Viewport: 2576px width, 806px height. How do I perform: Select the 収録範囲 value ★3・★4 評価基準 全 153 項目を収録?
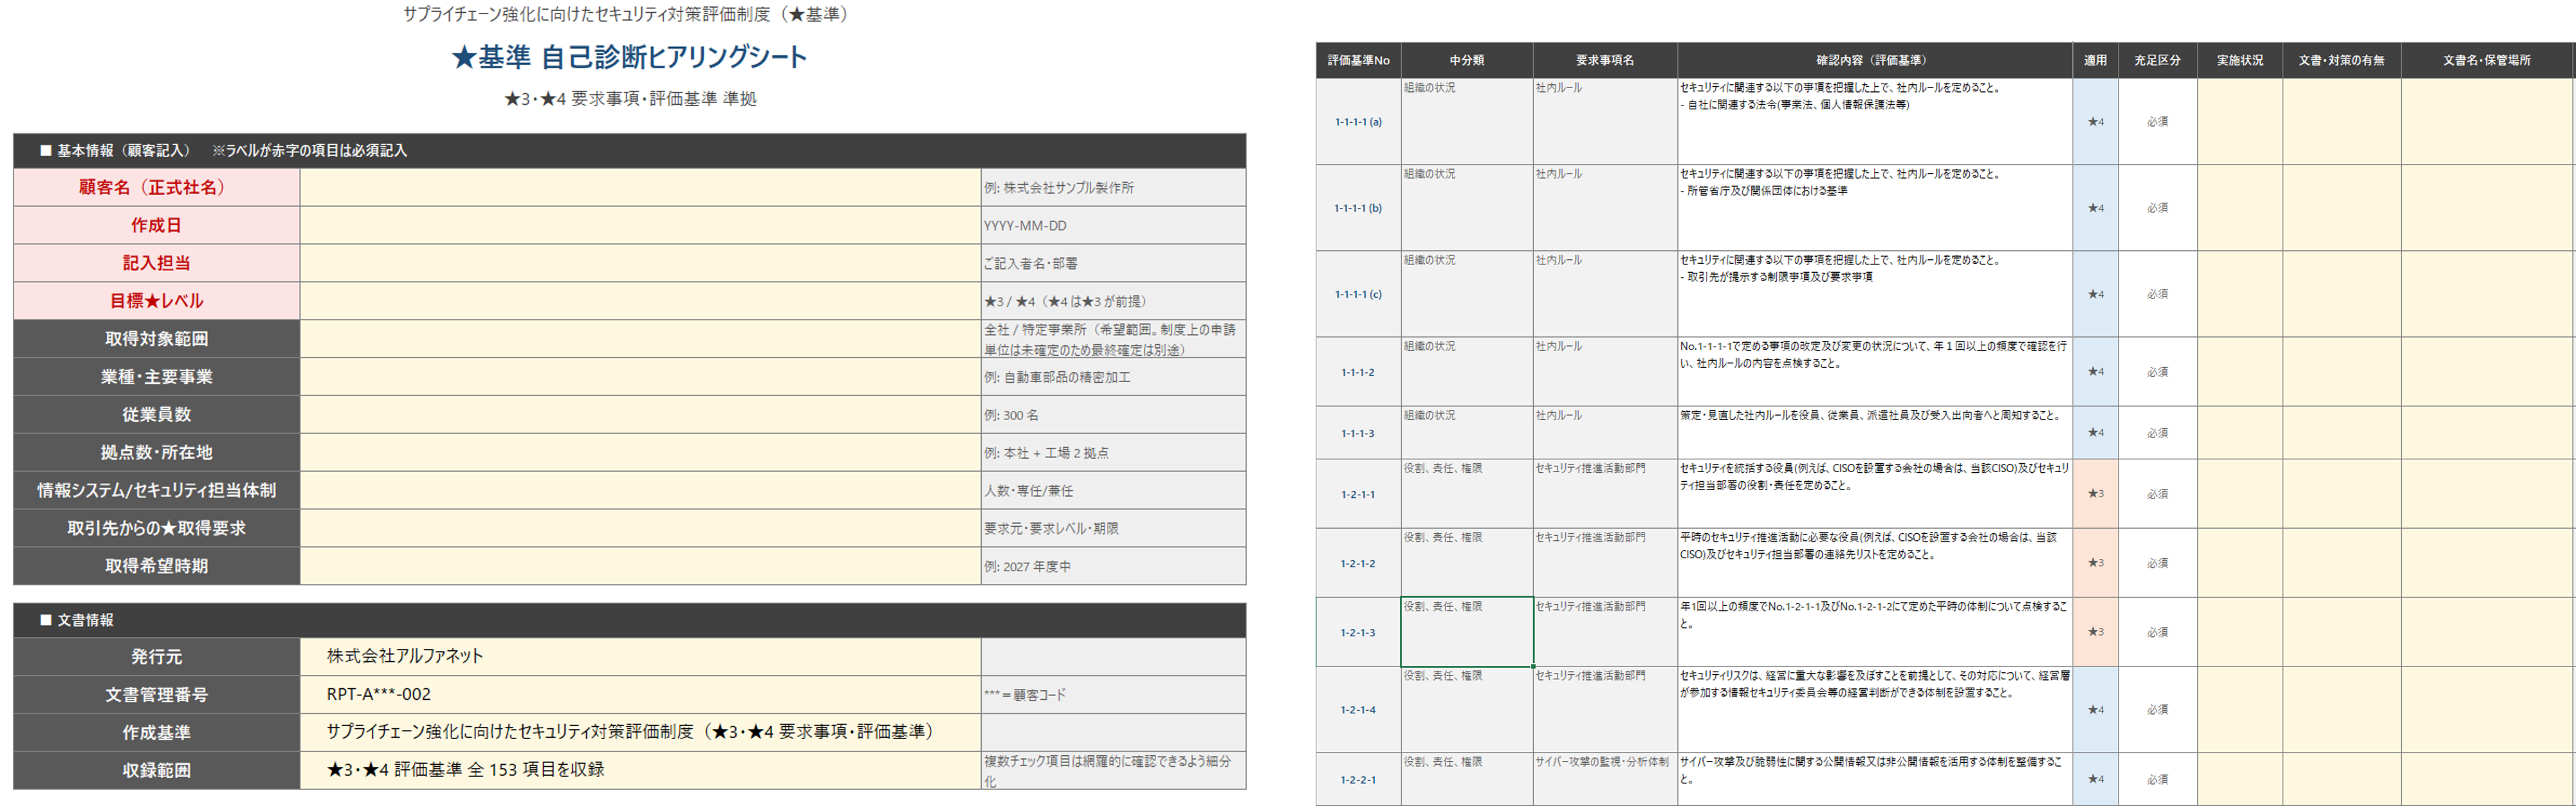click(640, 770)
